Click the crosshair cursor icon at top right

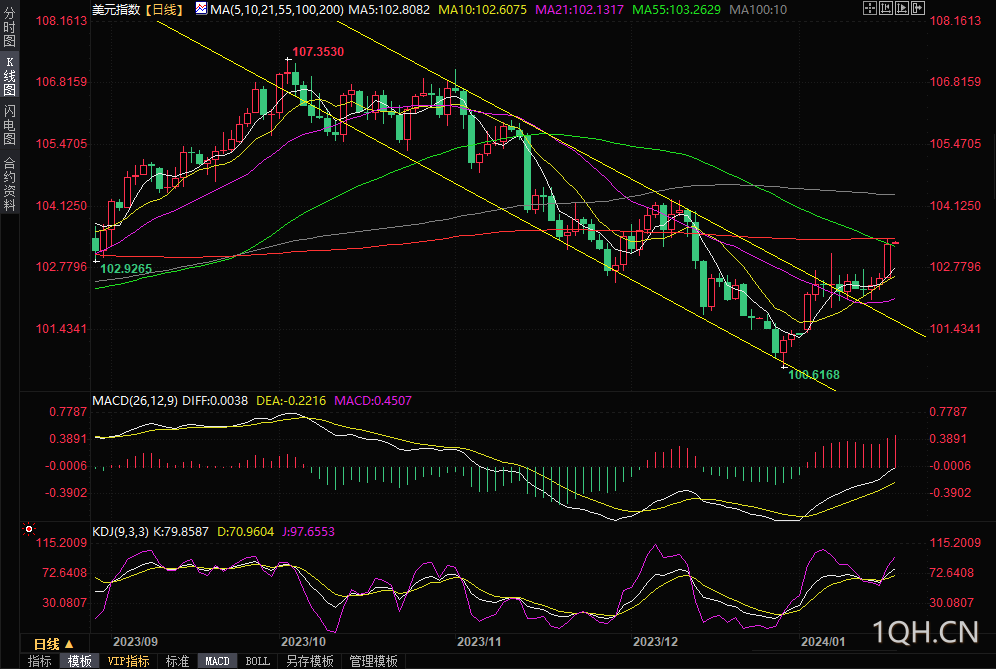pos(870,8)
